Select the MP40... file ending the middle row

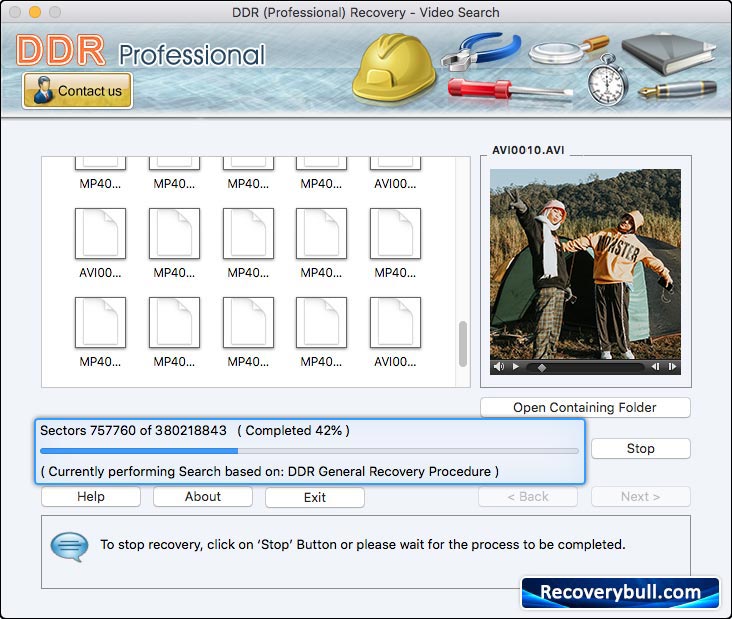tap(395, 243)
